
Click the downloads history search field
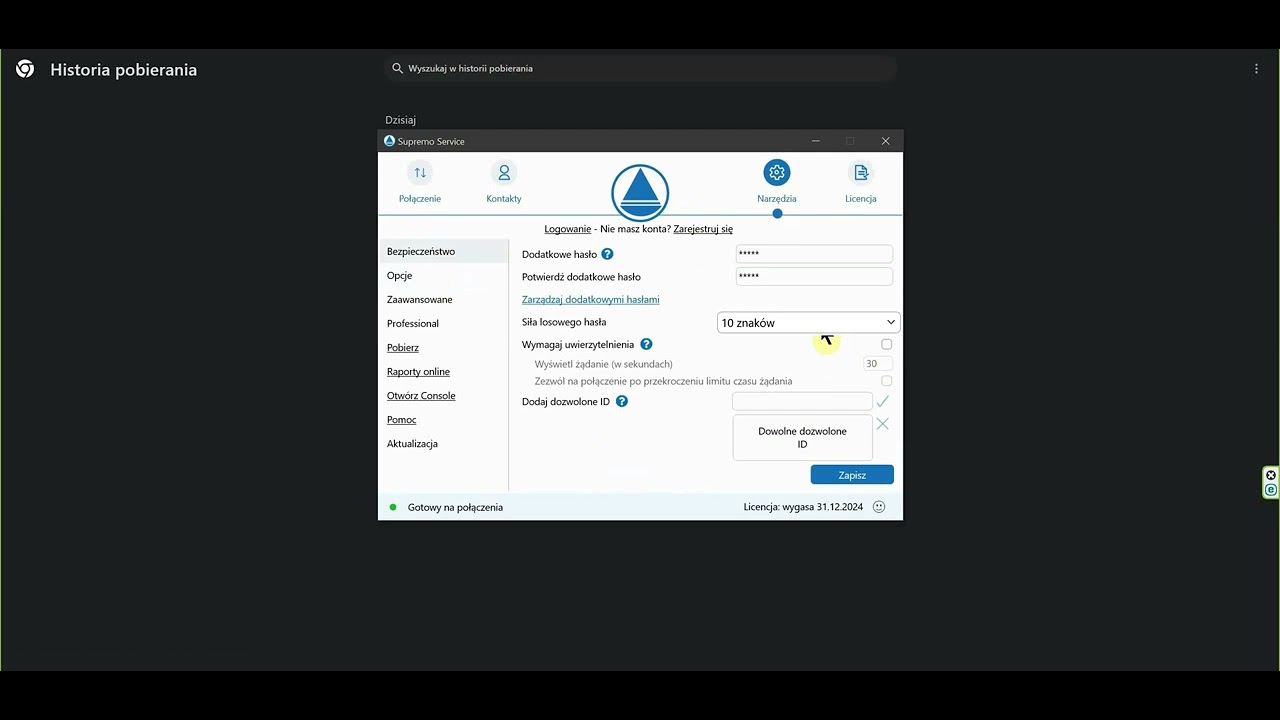point(640,68)
